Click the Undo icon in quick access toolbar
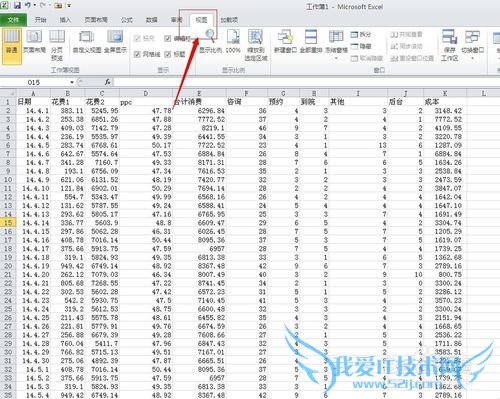The image size is (500, 399). coord(28,5)
